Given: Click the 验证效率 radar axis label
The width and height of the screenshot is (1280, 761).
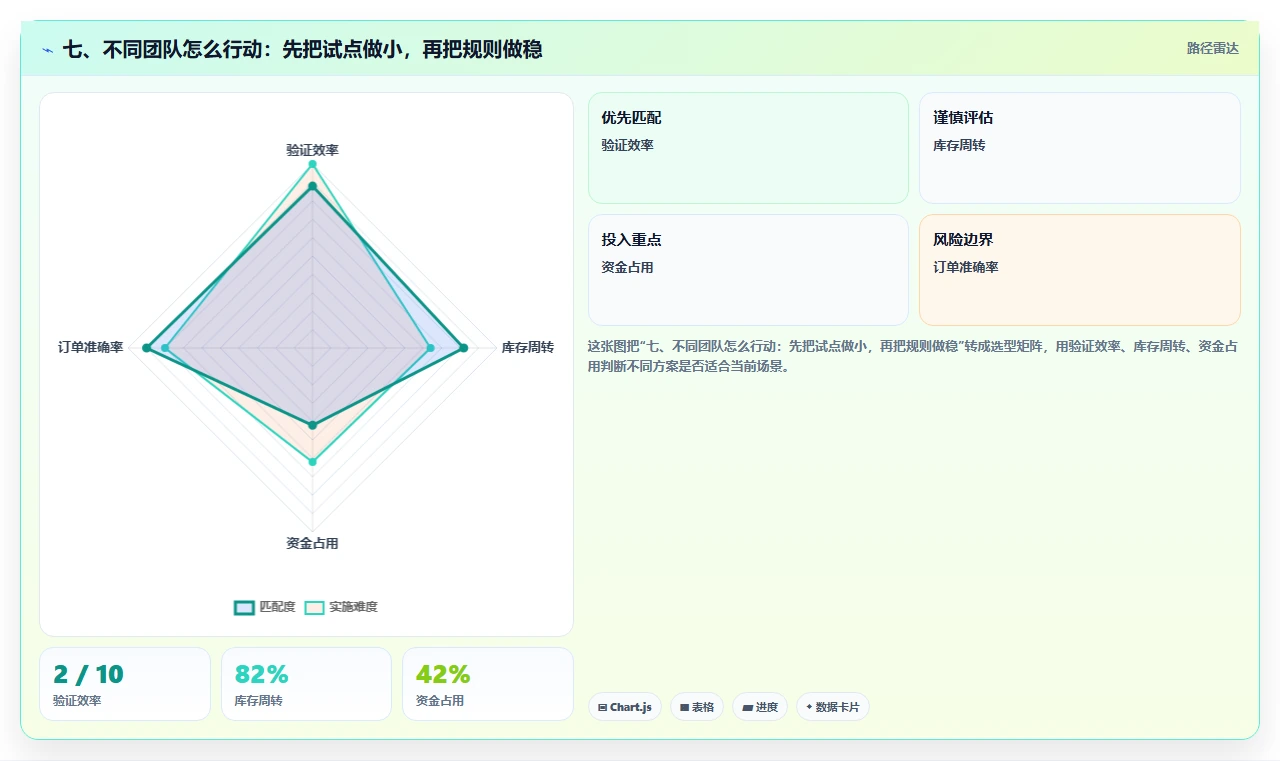Looking at the screenshot, I should click(x=312, y=150).
